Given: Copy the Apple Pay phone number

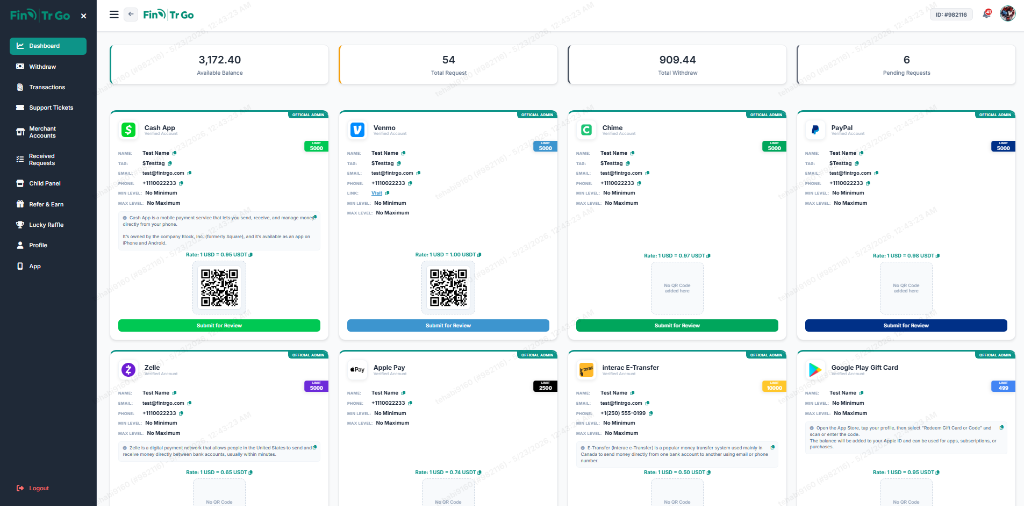Looking at the screenshot, I should pyautogui.click(x=409, y=403).
